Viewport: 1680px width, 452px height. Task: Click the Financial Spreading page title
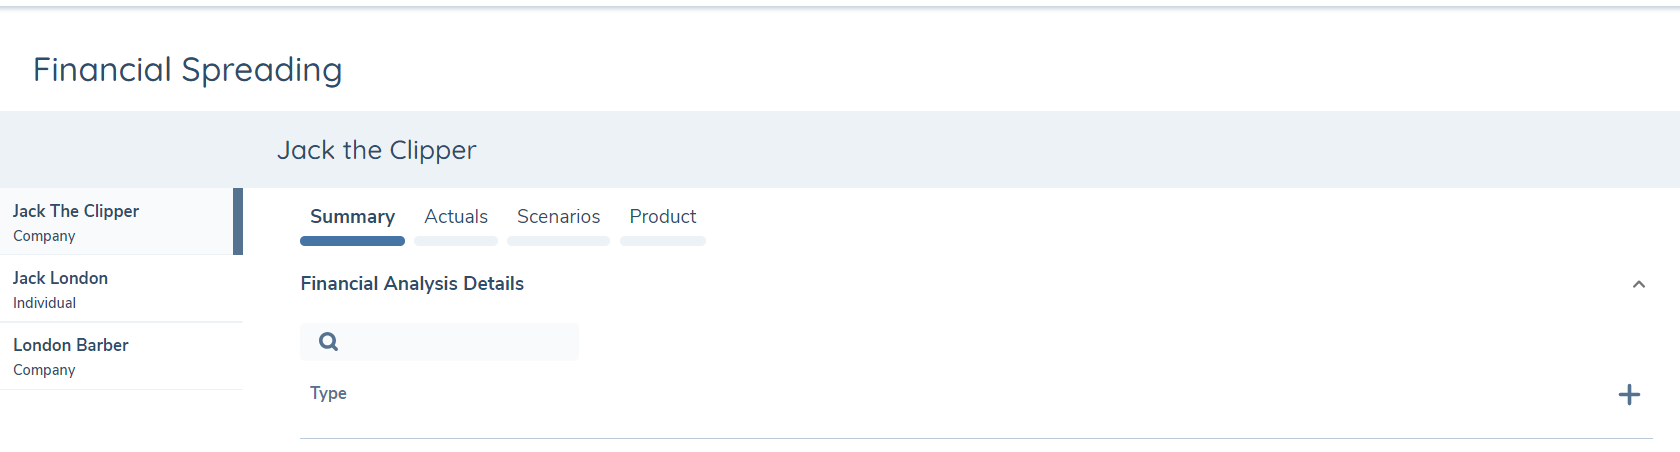tap(187, 70)
